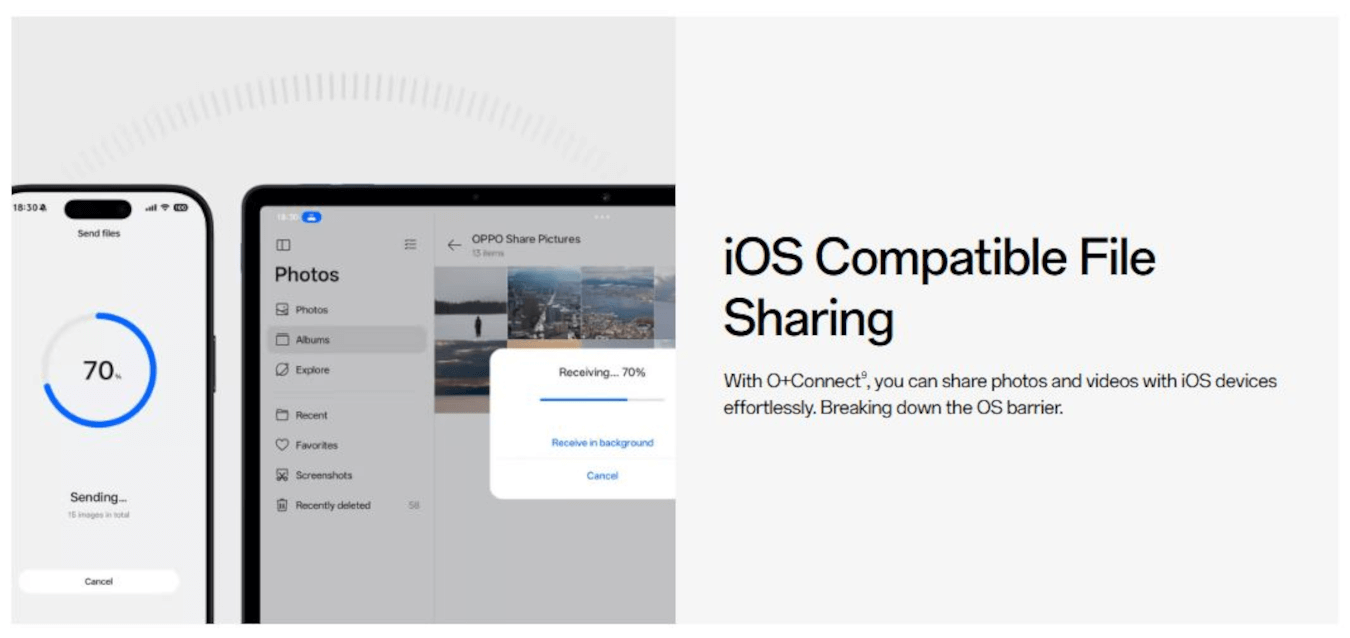The image size is (1350, 638).
Task: Tap the back arrow beside OPPO Share Pictures
Action: [454, 245]
